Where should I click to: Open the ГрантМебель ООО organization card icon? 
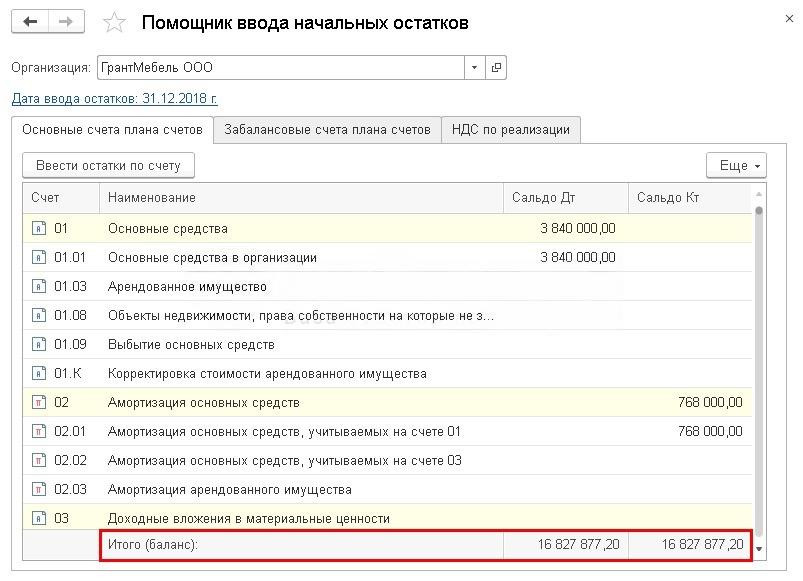(x=496, y=68)
